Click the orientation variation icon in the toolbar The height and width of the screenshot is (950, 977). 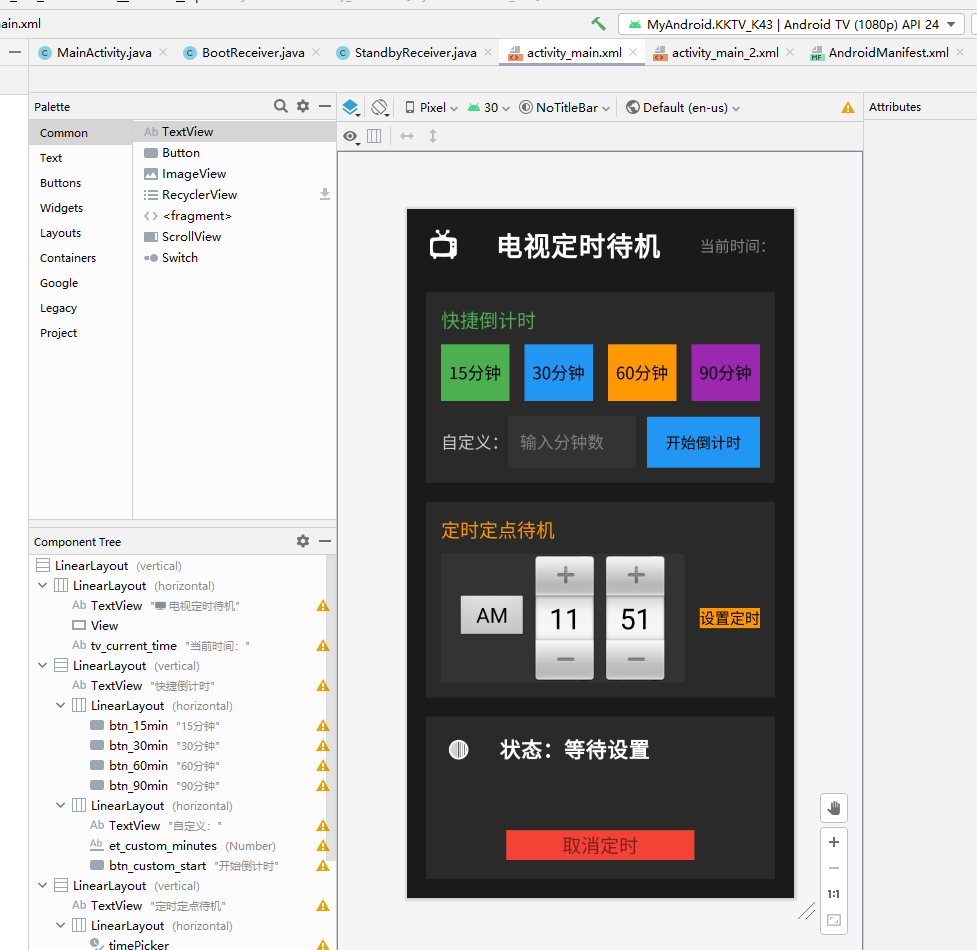pos(381,106)
